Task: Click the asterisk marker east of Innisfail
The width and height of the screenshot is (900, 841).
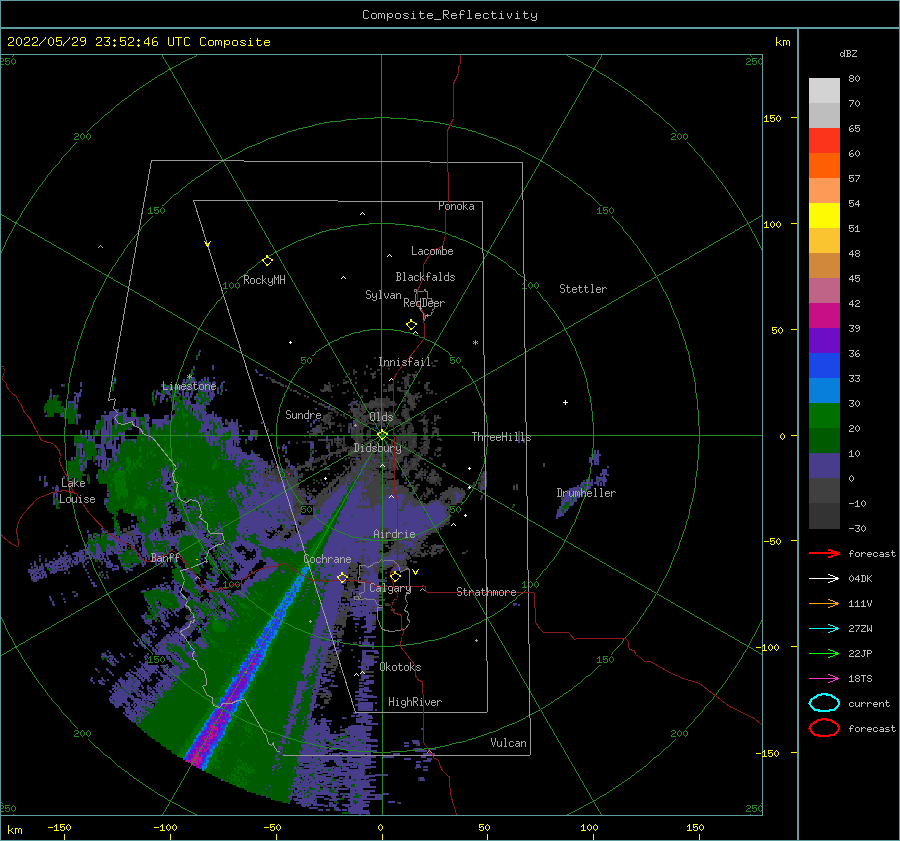Action: (x=475, y=343)
